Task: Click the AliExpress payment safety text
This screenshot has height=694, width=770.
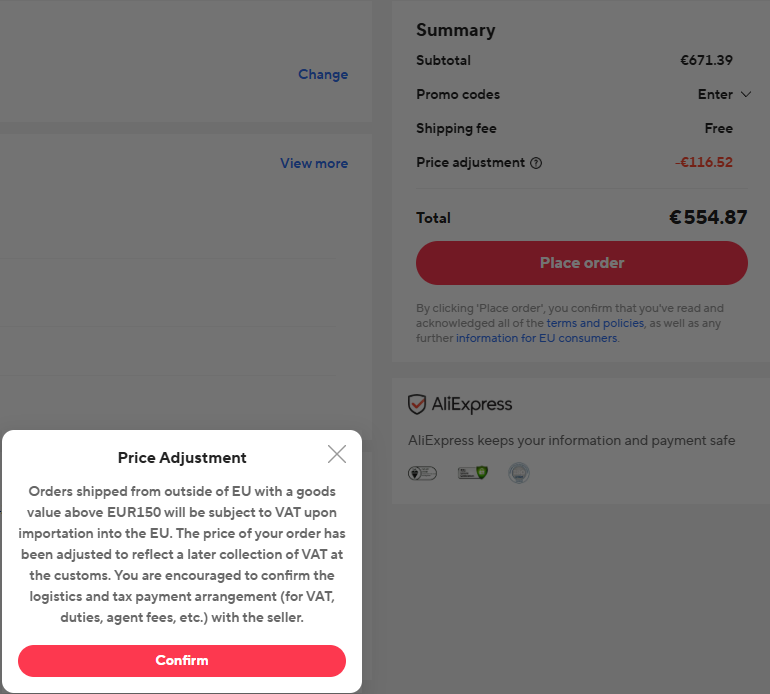Action: pos(571,440)
